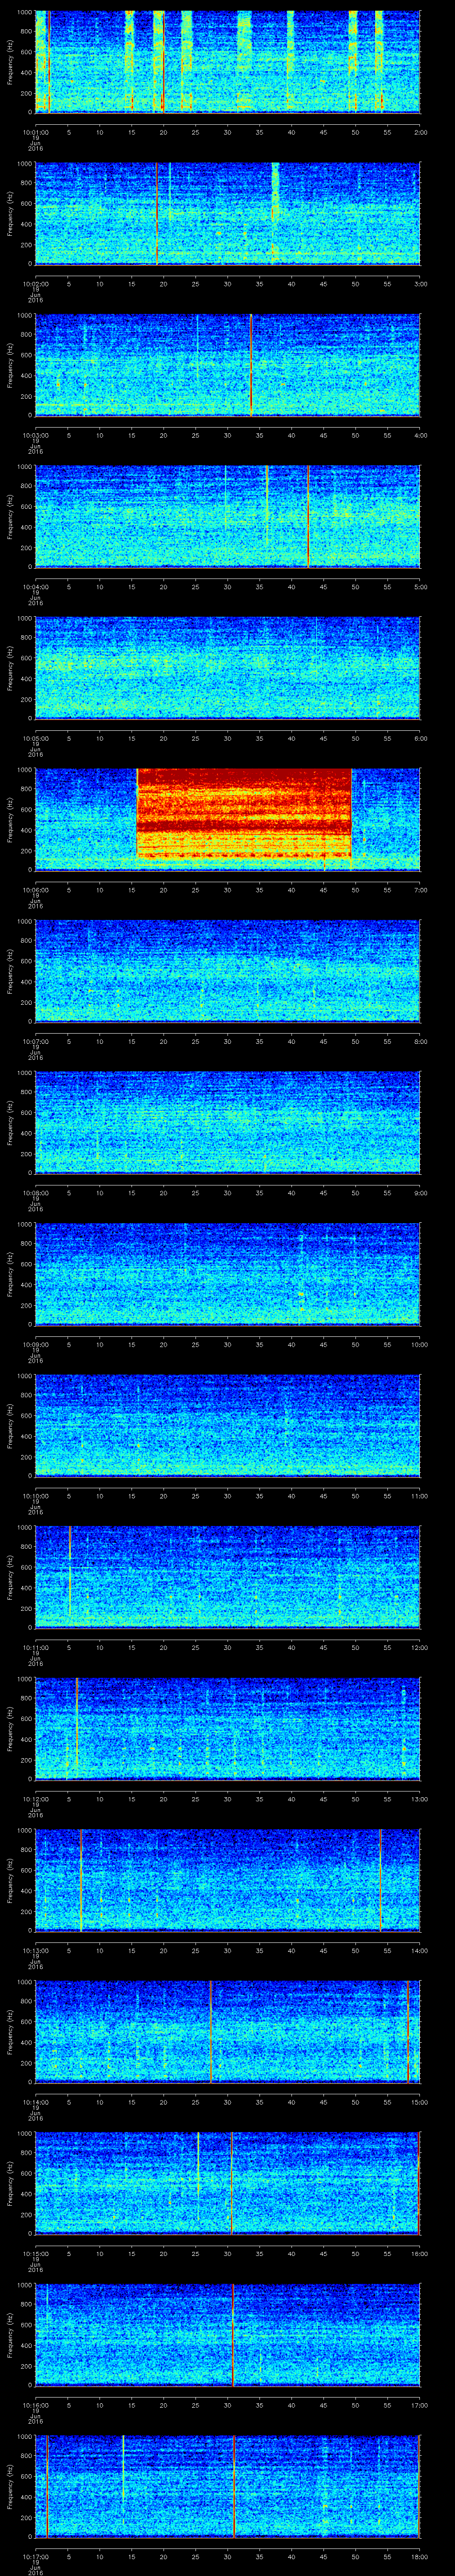This screenshot has width=455, height=2576.
Task: Select the spectrogram panel starting at 10:07:00
Action: pos(228,971)
